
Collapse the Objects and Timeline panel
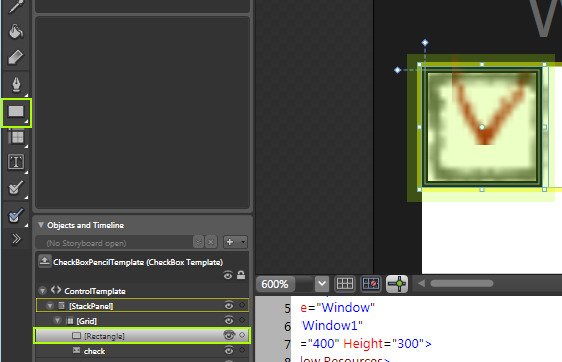click(x=41, y=225)
